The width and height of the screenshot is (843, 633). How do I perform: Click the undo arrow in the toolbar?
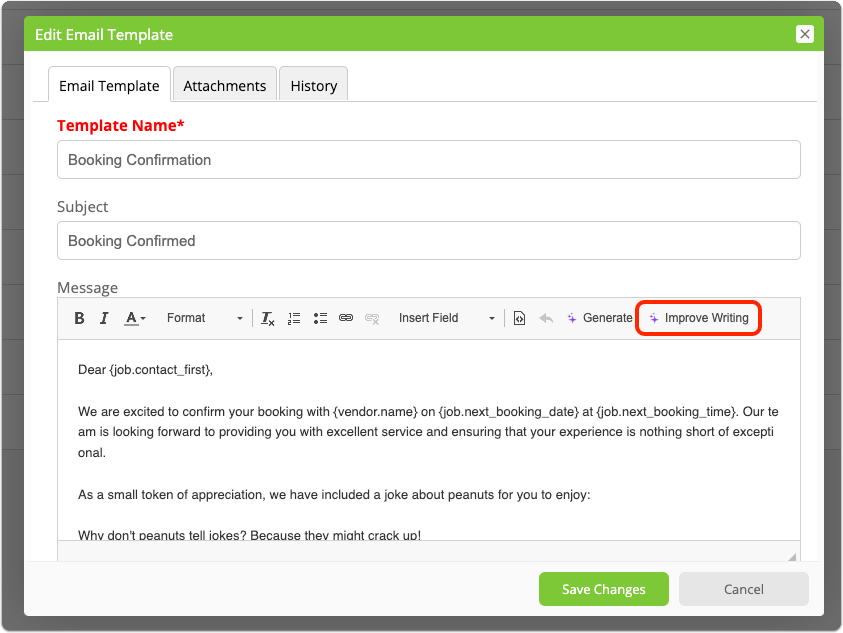tap(545, 318)
